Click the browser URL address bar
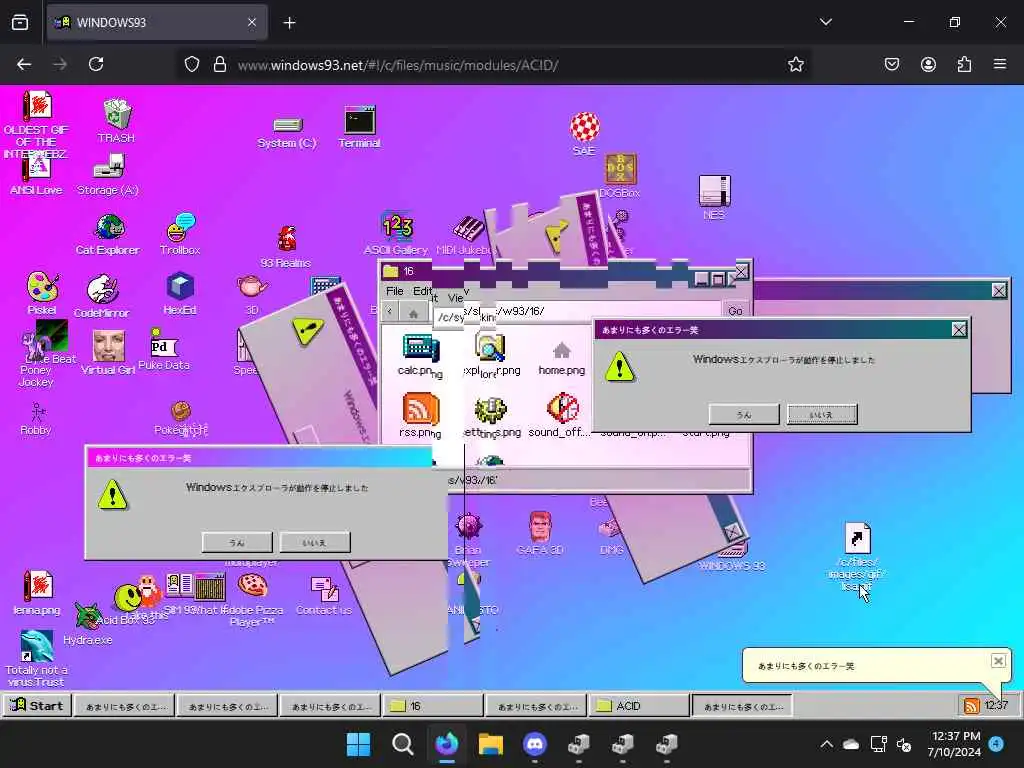The width and height of the screenshot is (1024, 768). (496, 65)
